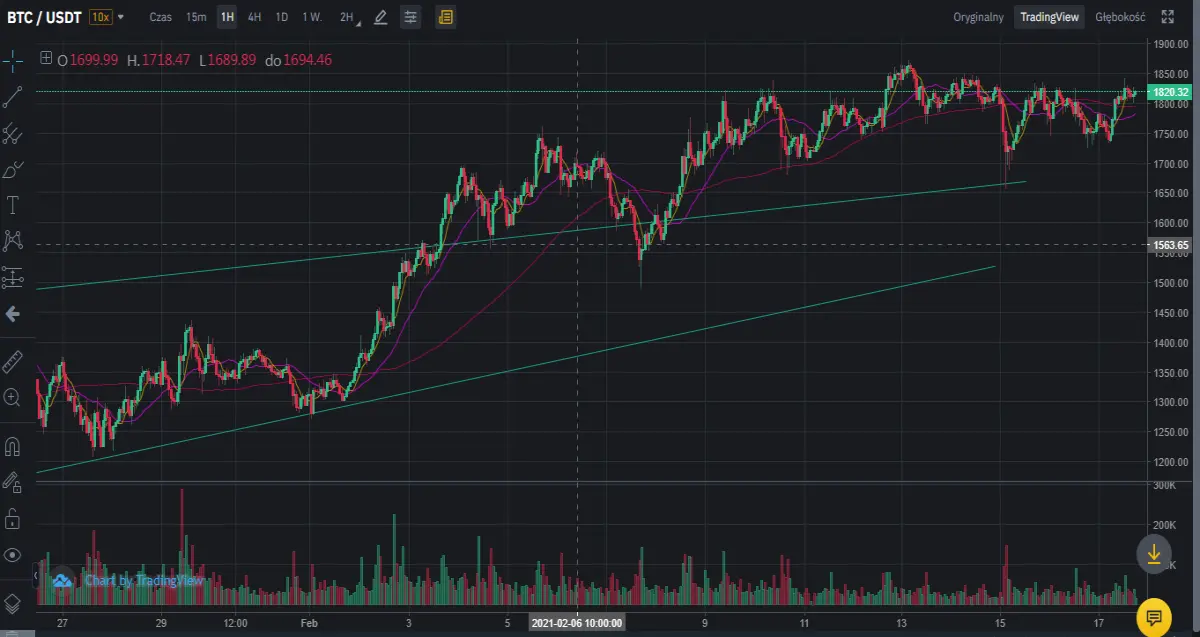
Task: Switch to Głębokość depth view
Action: 1120,17
